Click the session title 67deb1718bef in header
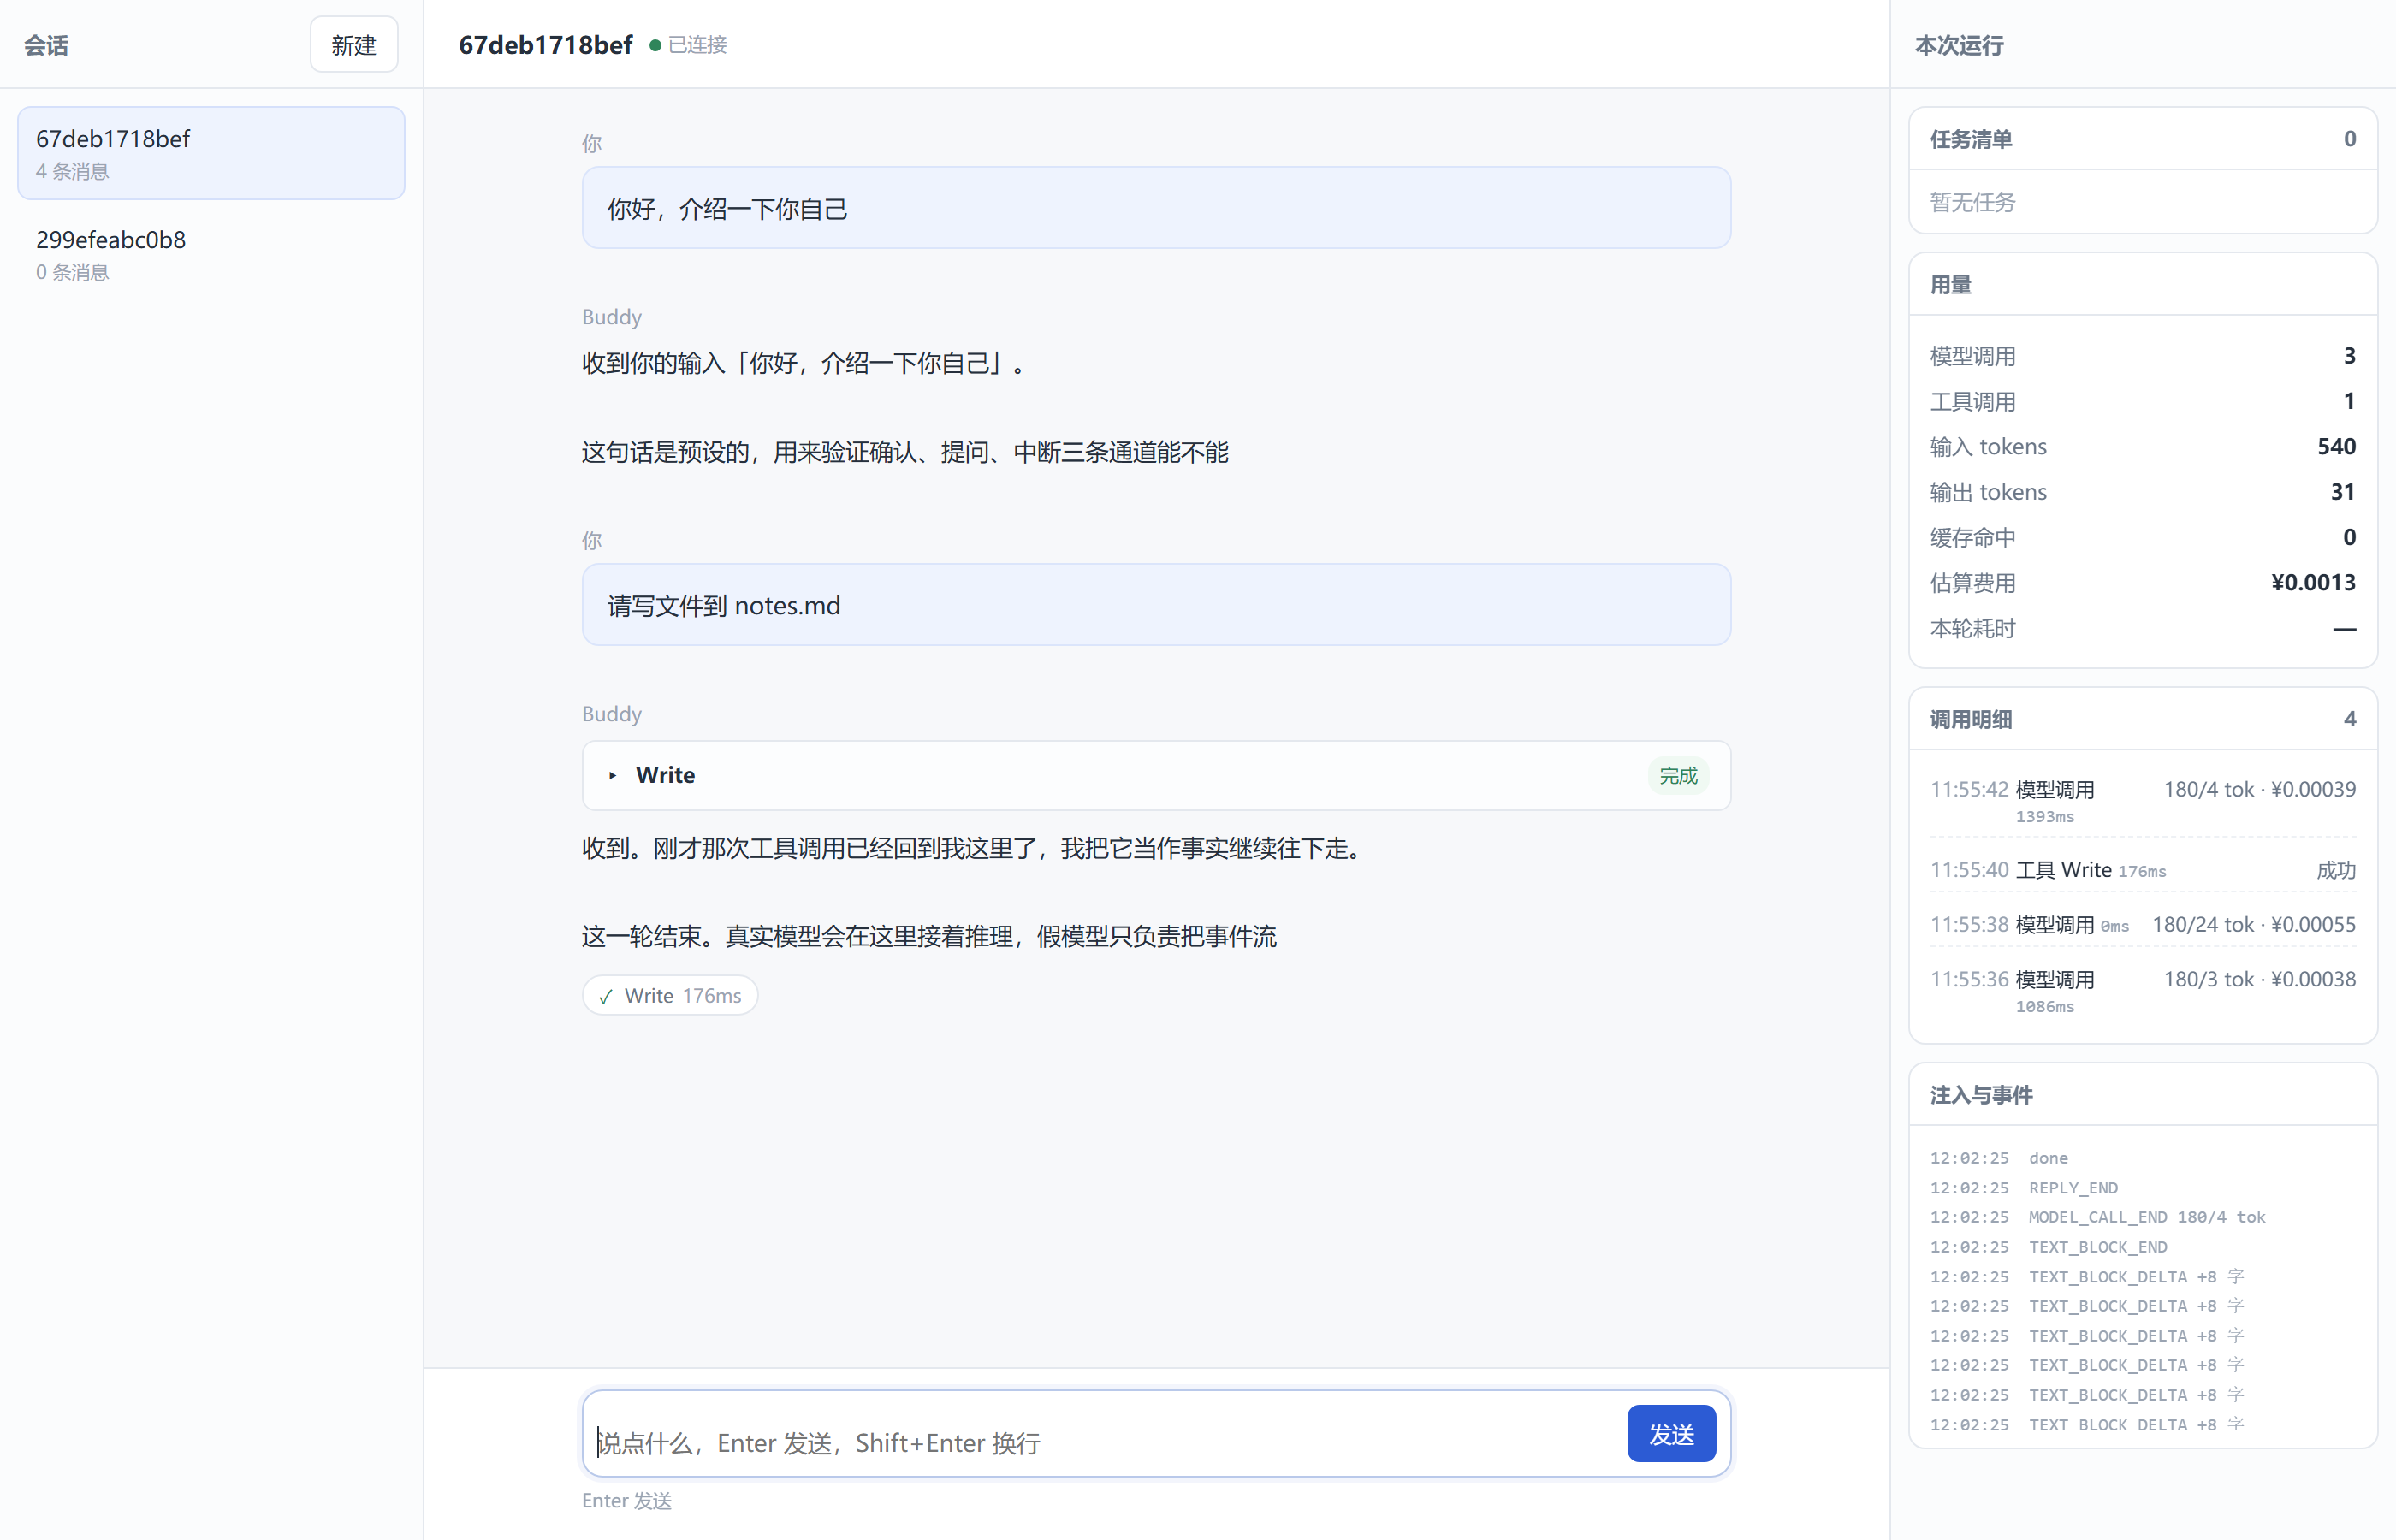 coord(545,45)
